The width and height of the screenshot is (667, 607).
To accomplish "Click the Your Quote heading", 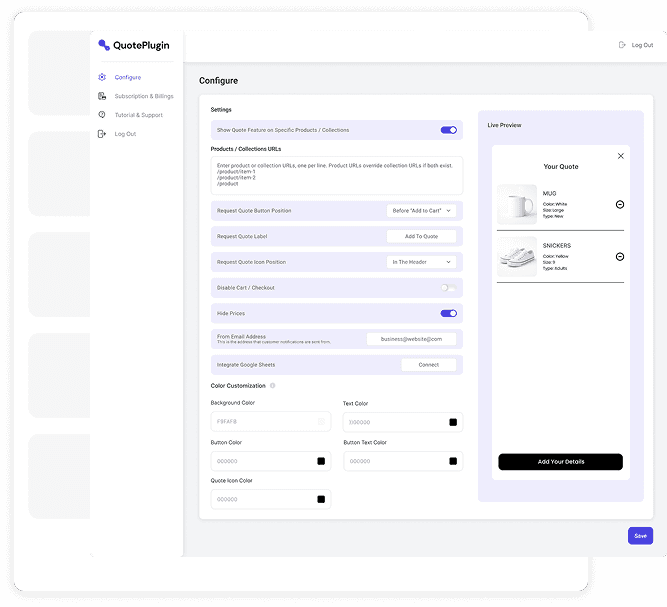I will [x=561, y=167].
